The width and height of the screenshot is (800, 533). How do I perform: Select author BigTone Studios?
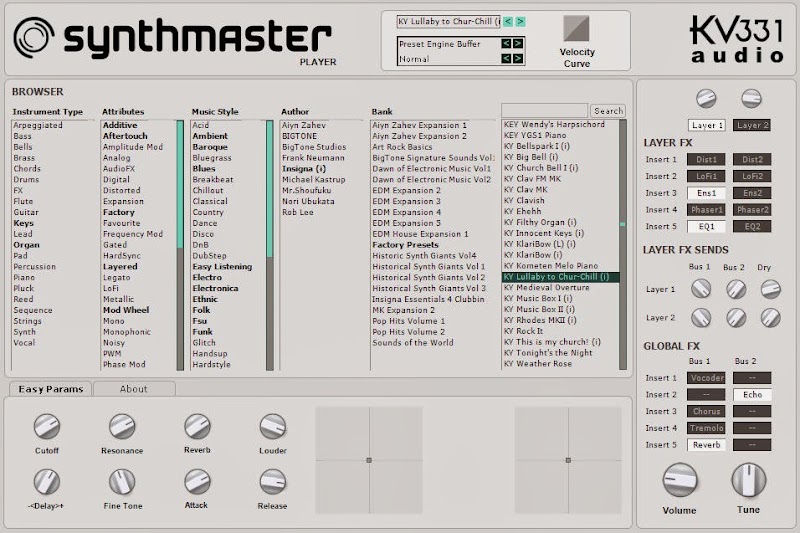pyautogui.click(x=314, y=146)
